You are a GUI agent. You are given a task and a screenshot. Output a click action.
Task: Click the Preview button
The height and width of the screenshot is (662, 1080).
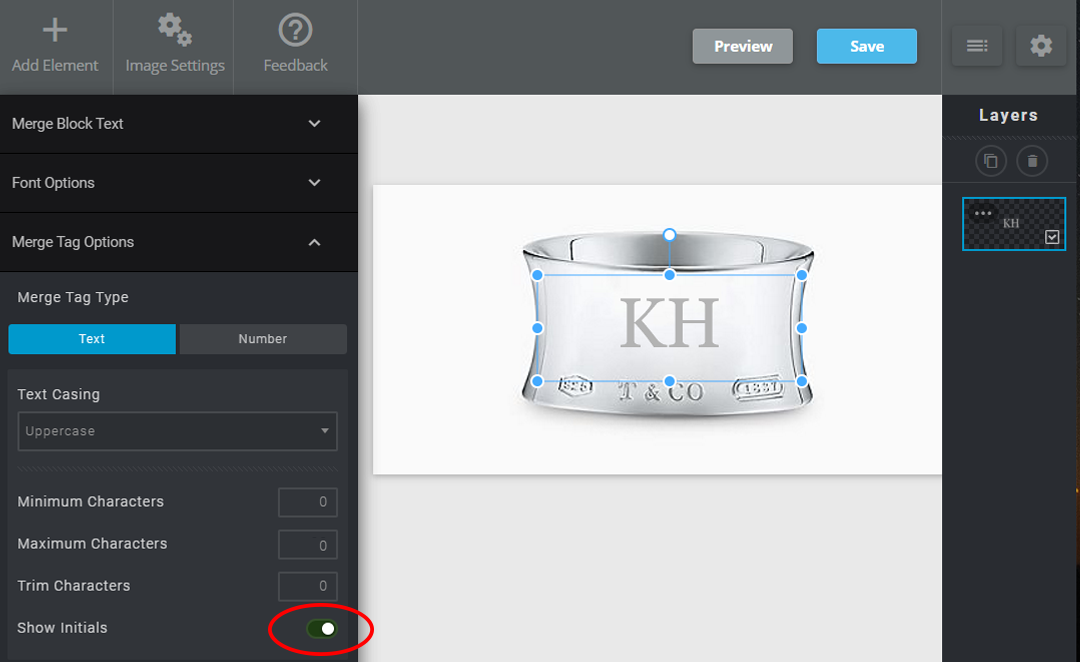click(742, 46)
